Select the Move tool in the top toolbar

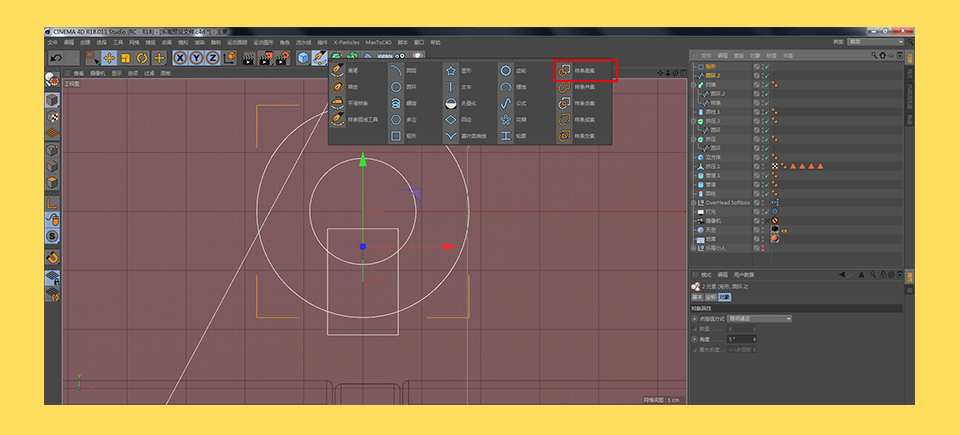click(x=110, y=58)
